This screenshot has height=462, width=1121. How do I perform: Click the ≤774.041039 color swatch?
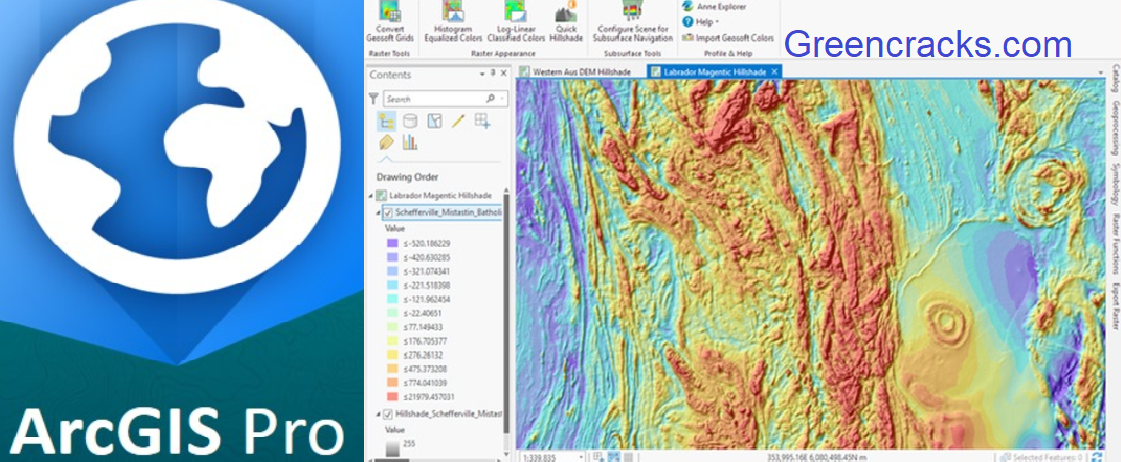coord(390,383)
